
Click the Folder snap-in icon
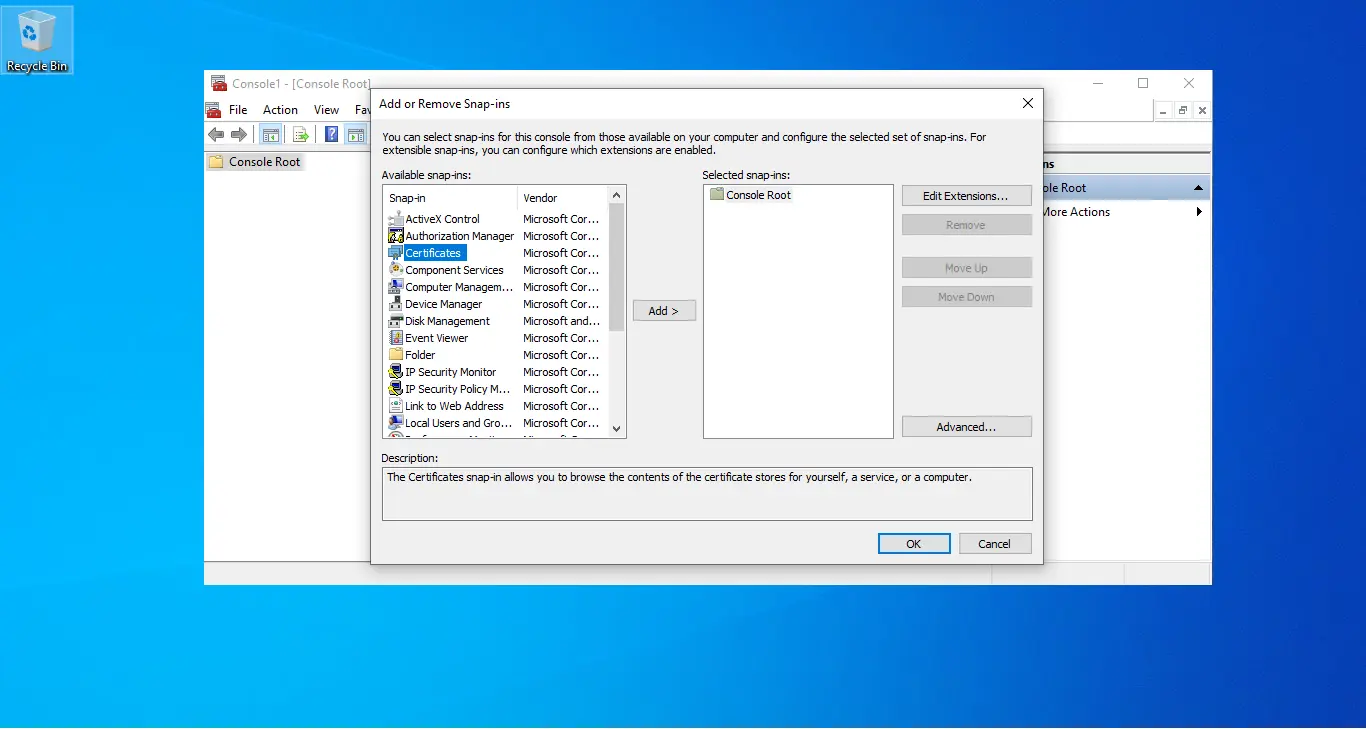(396, 355)
